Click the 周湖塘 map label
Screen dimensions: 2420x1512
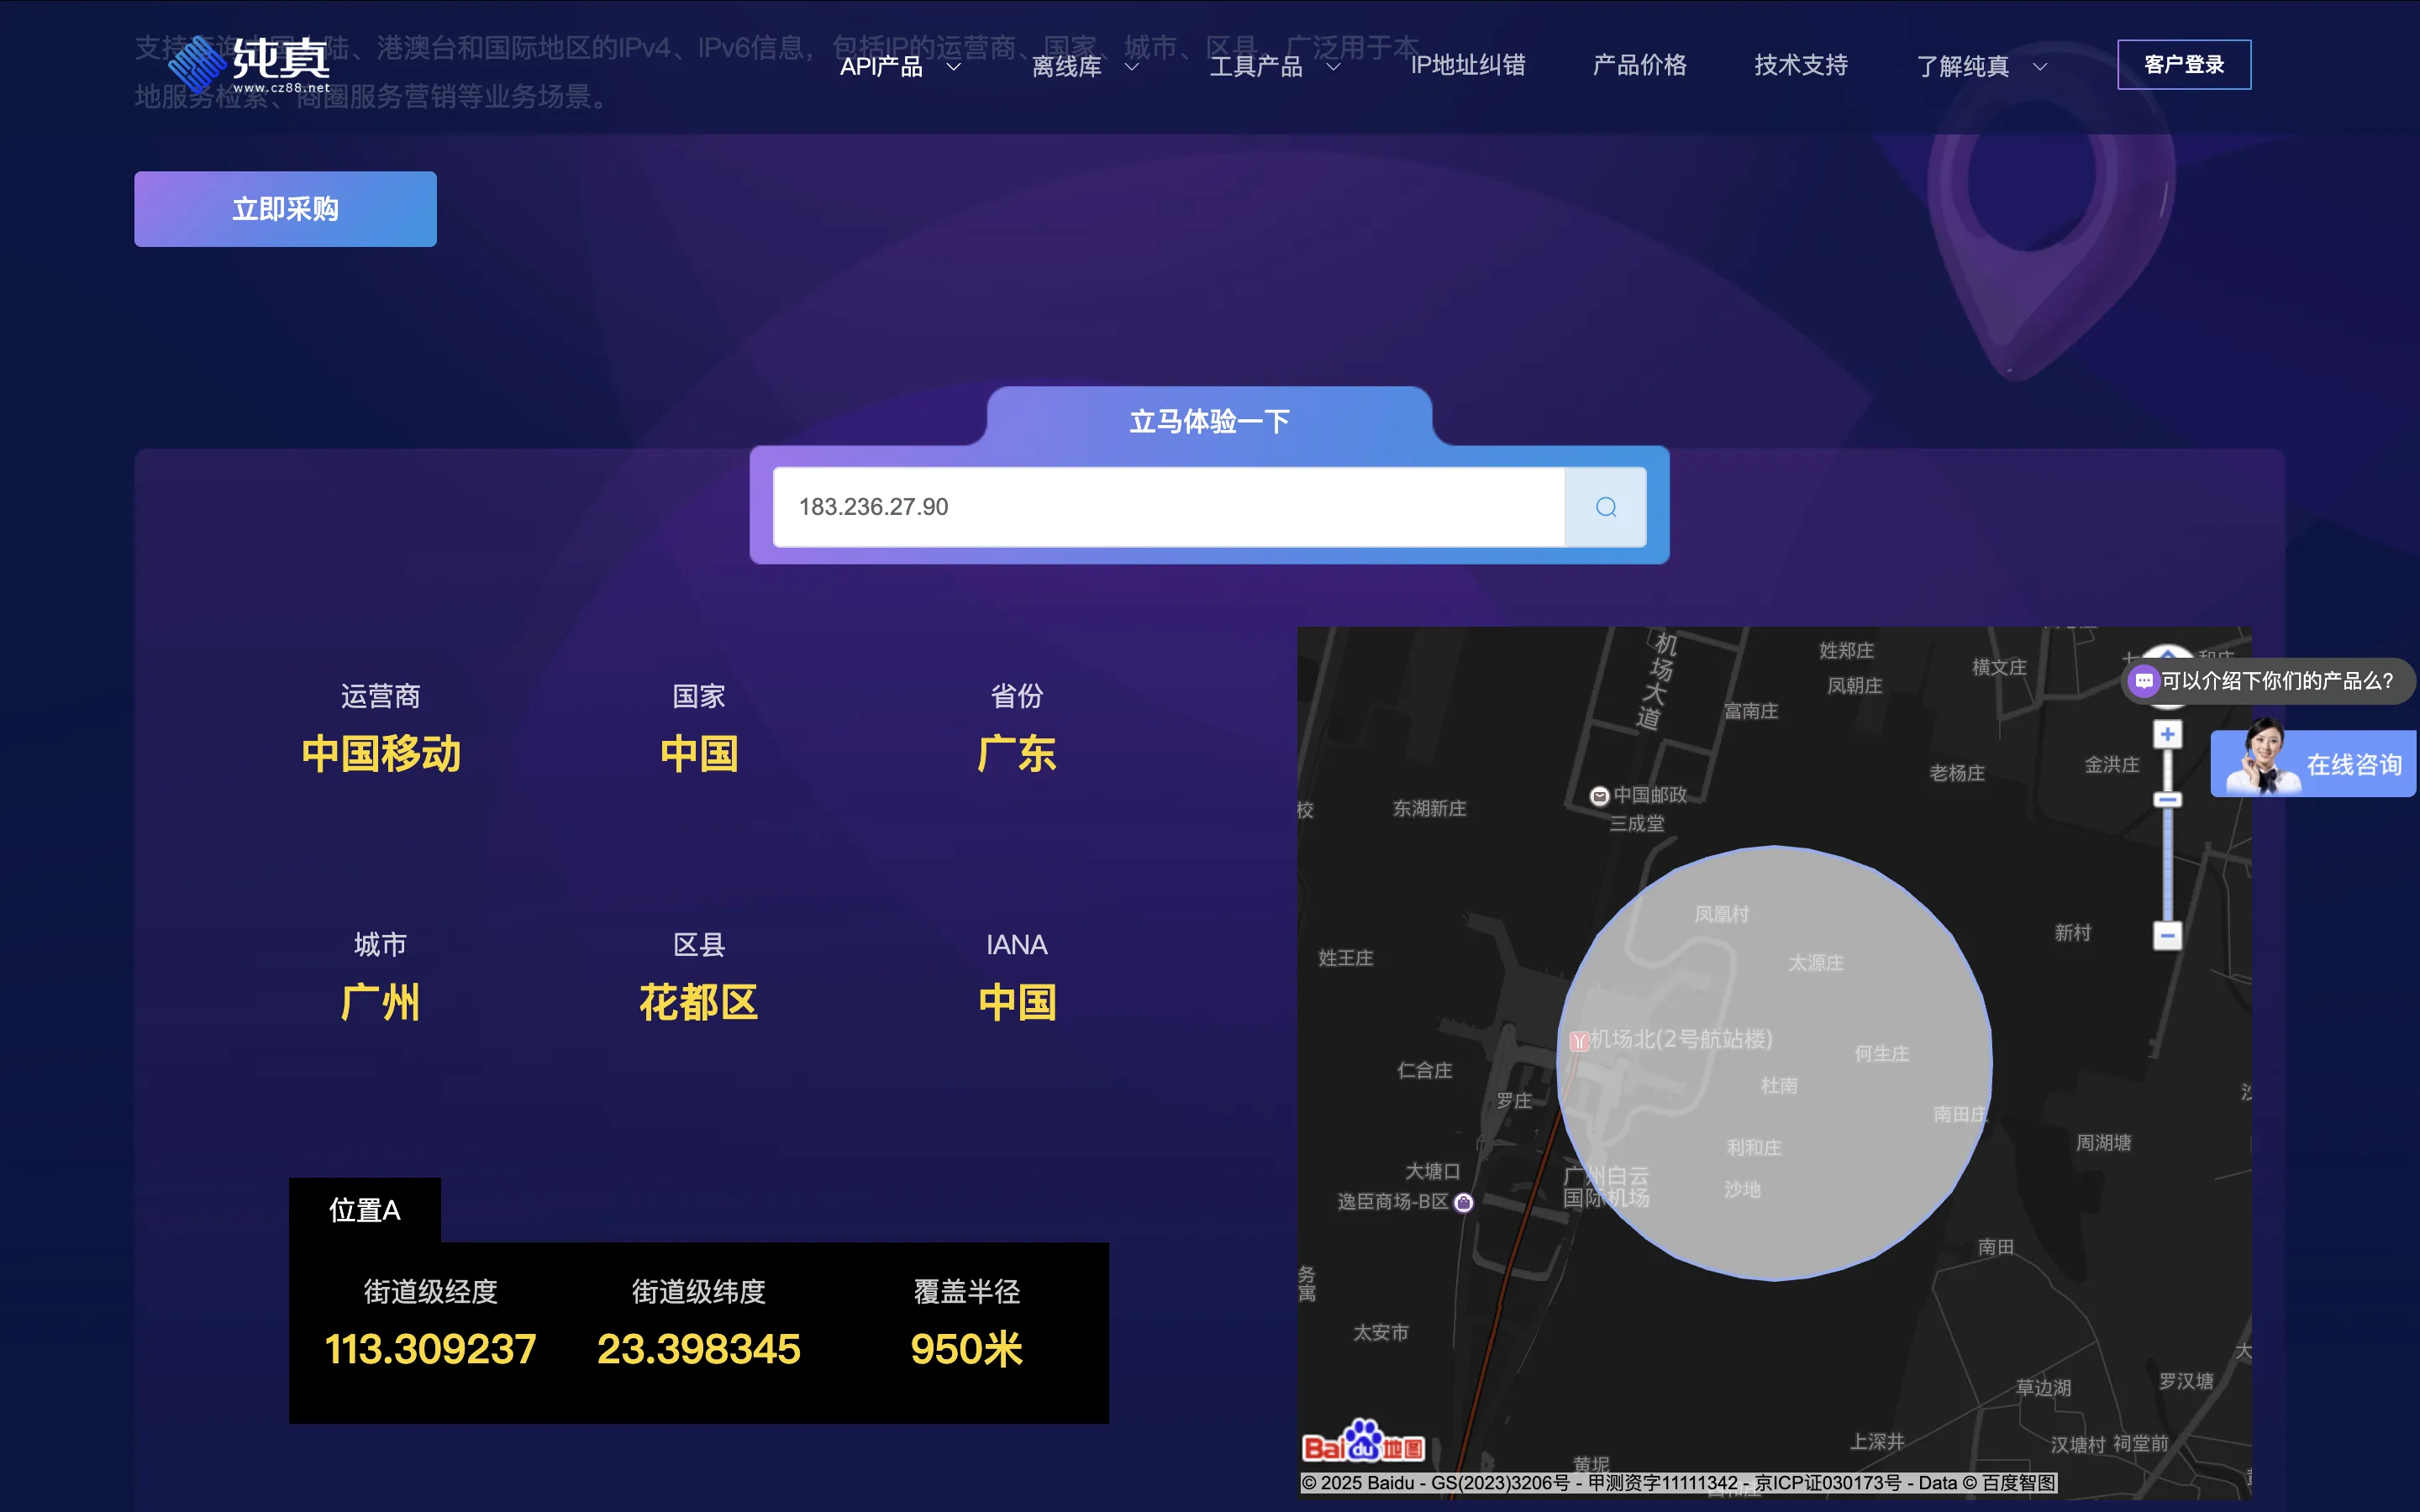point(2104,1142)
